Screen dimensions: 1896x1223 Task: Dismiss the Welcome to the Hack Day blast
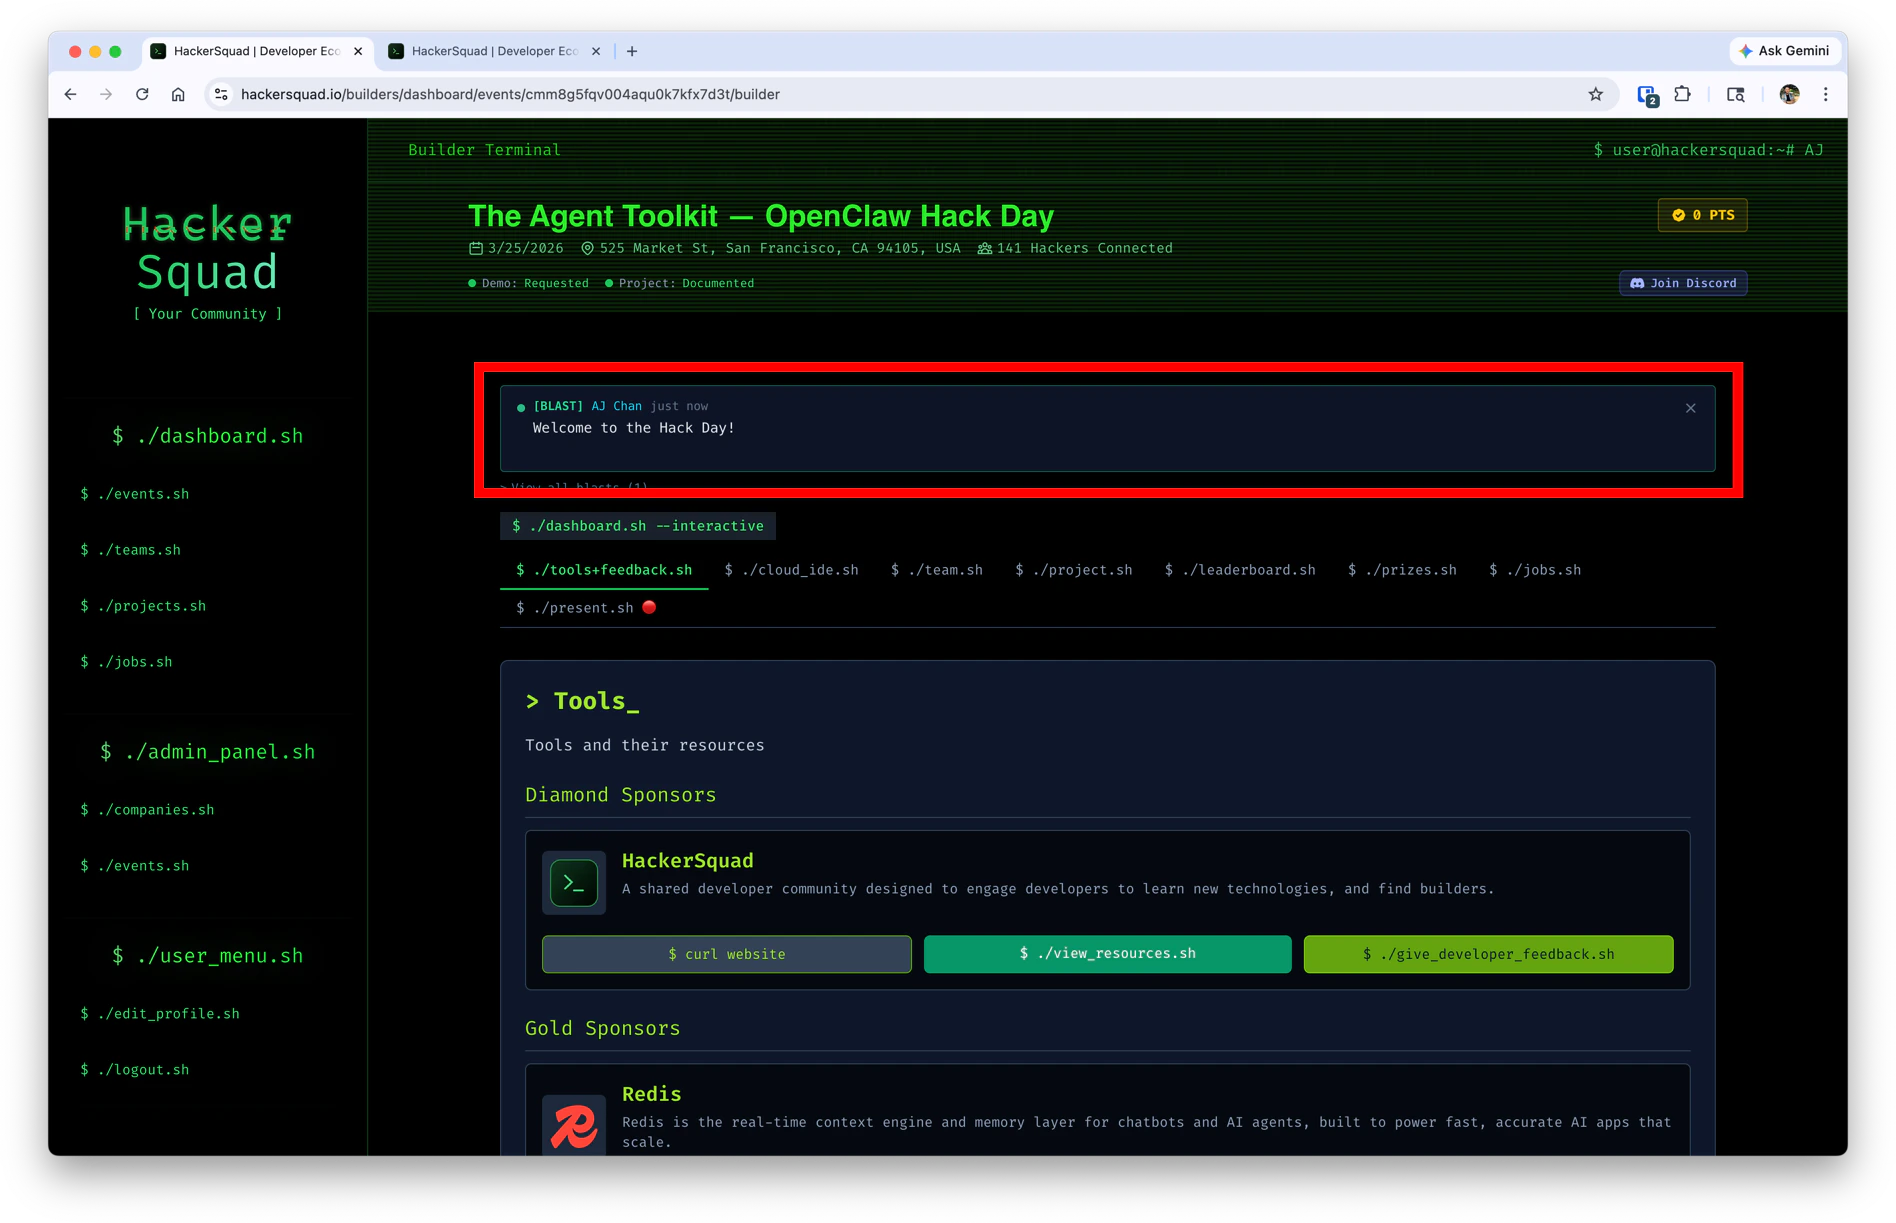point(1690,408)
